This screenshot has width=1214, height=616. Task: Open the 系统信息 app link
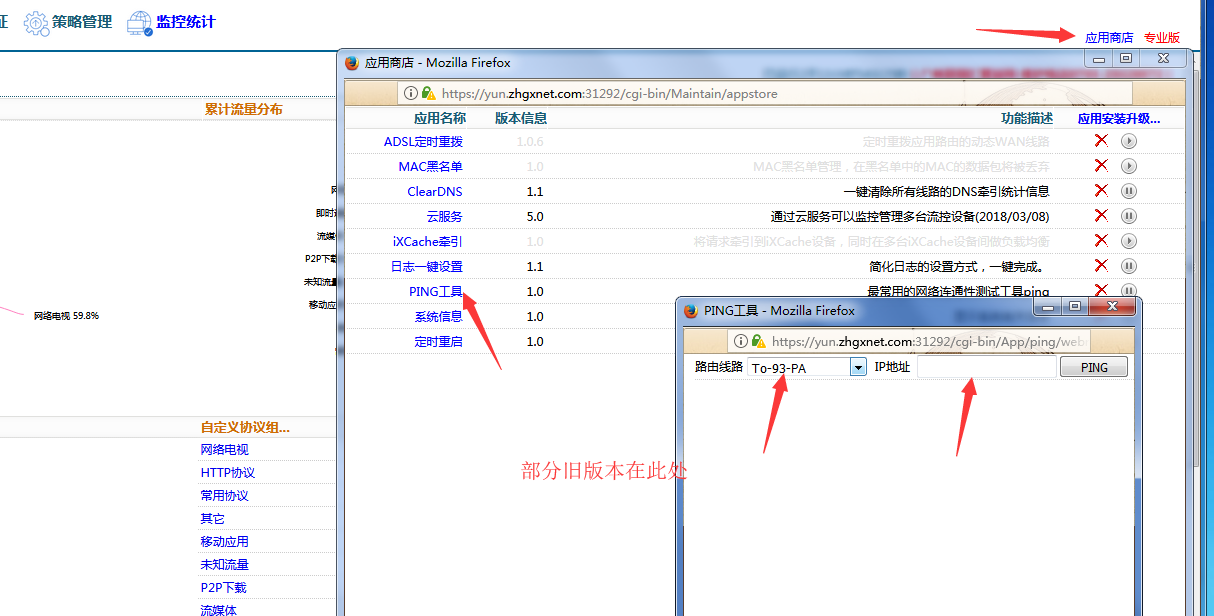point(438,317)
